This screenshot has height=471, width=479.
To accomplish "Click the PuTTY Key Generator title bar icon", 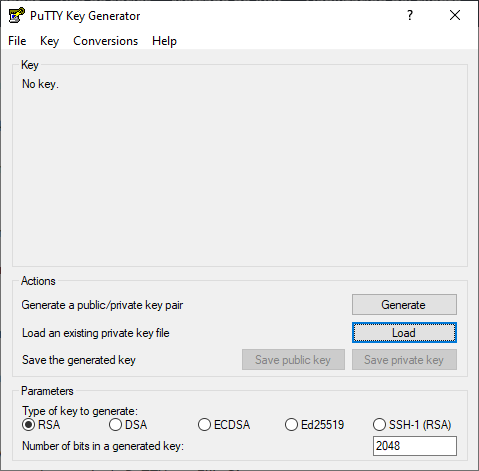I will [17, 15].
